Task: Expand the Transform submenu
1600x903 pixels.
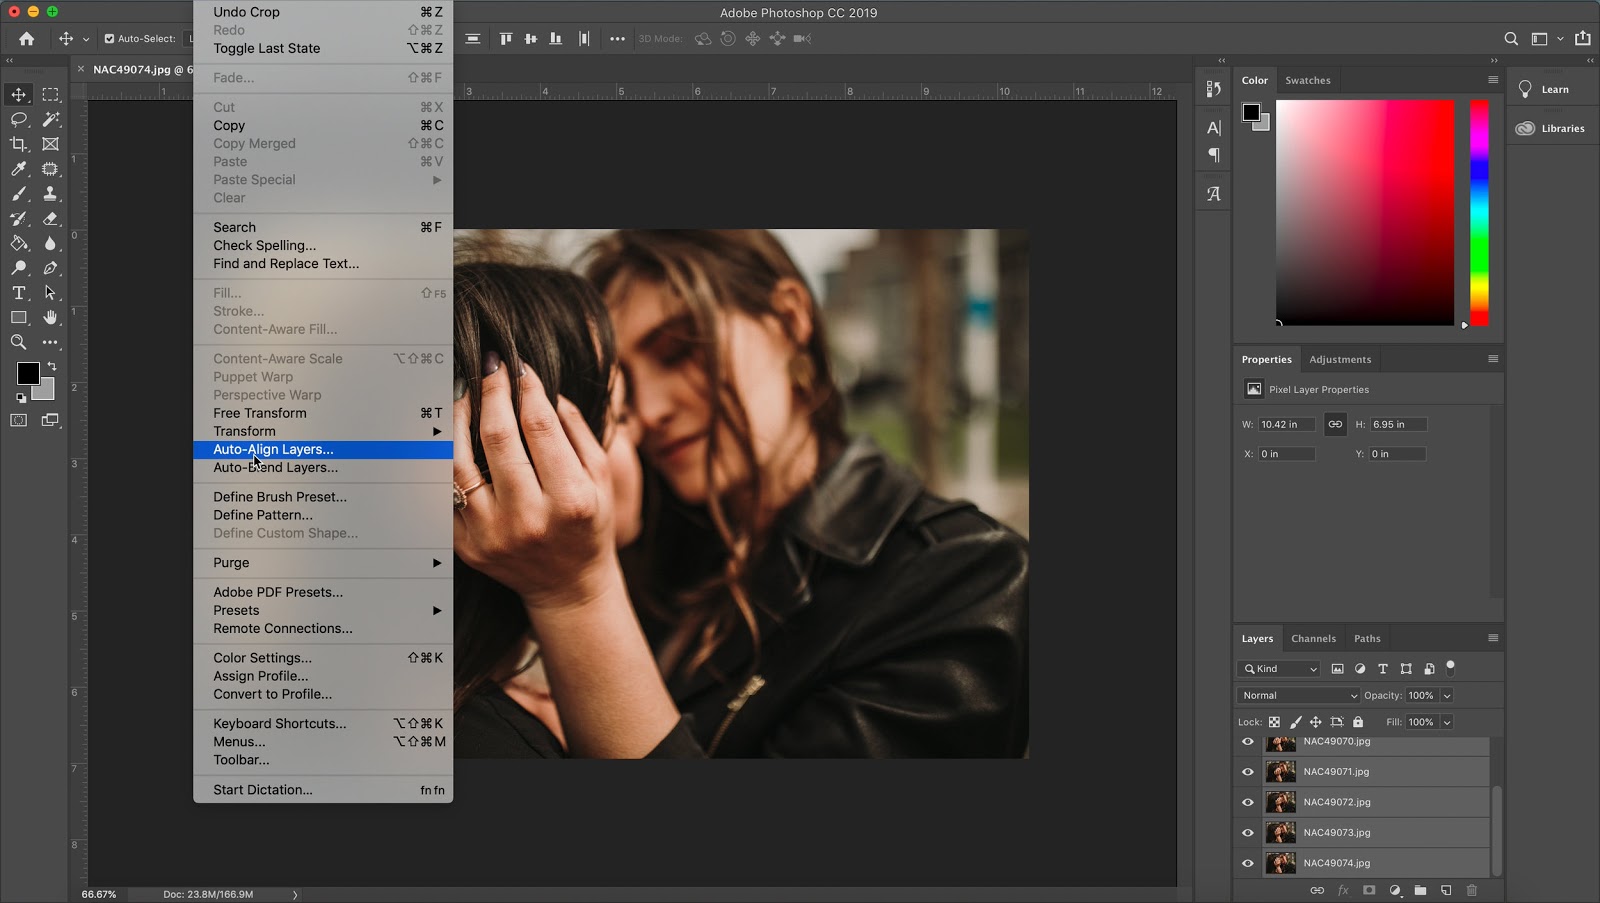Action: click(x=323, y=431)
